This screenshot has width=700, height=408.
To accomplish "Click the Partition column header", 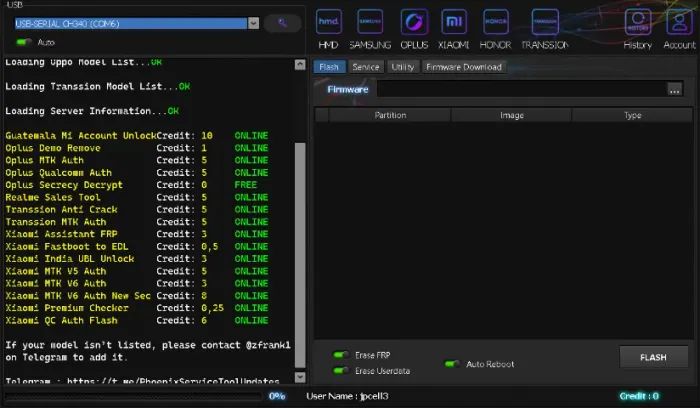I will click(390, 115).
